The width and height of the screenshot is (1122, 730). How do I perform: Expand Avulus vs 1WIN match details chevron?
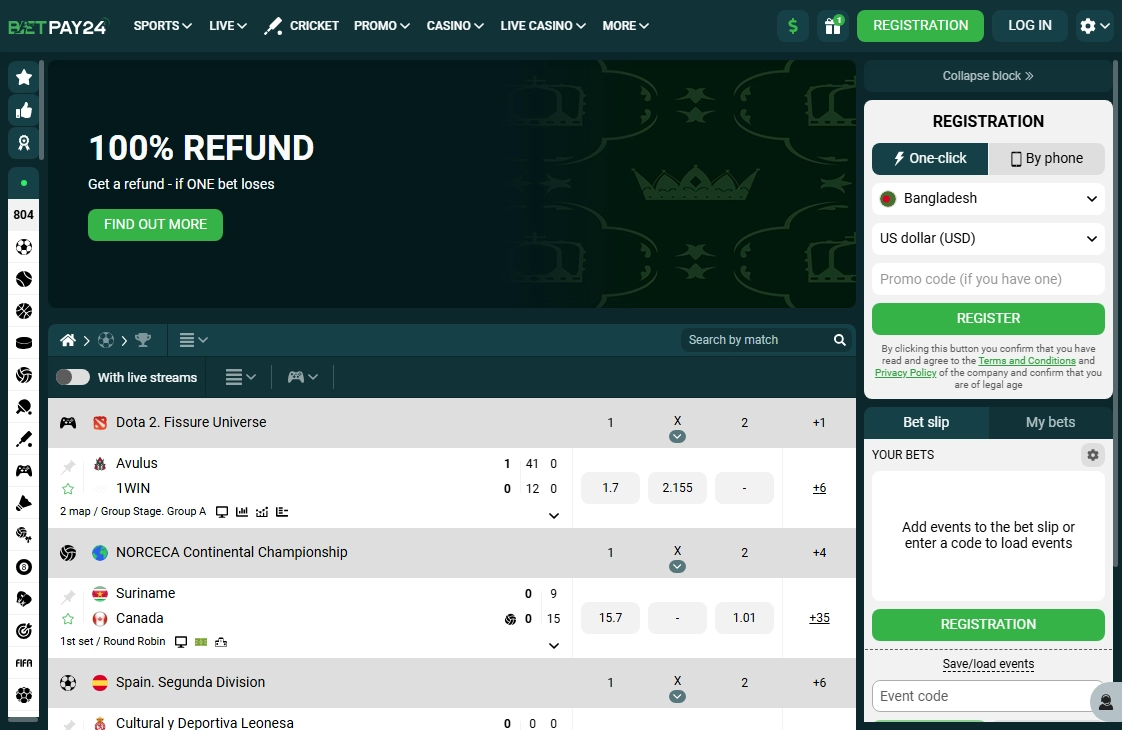point(554,515)
